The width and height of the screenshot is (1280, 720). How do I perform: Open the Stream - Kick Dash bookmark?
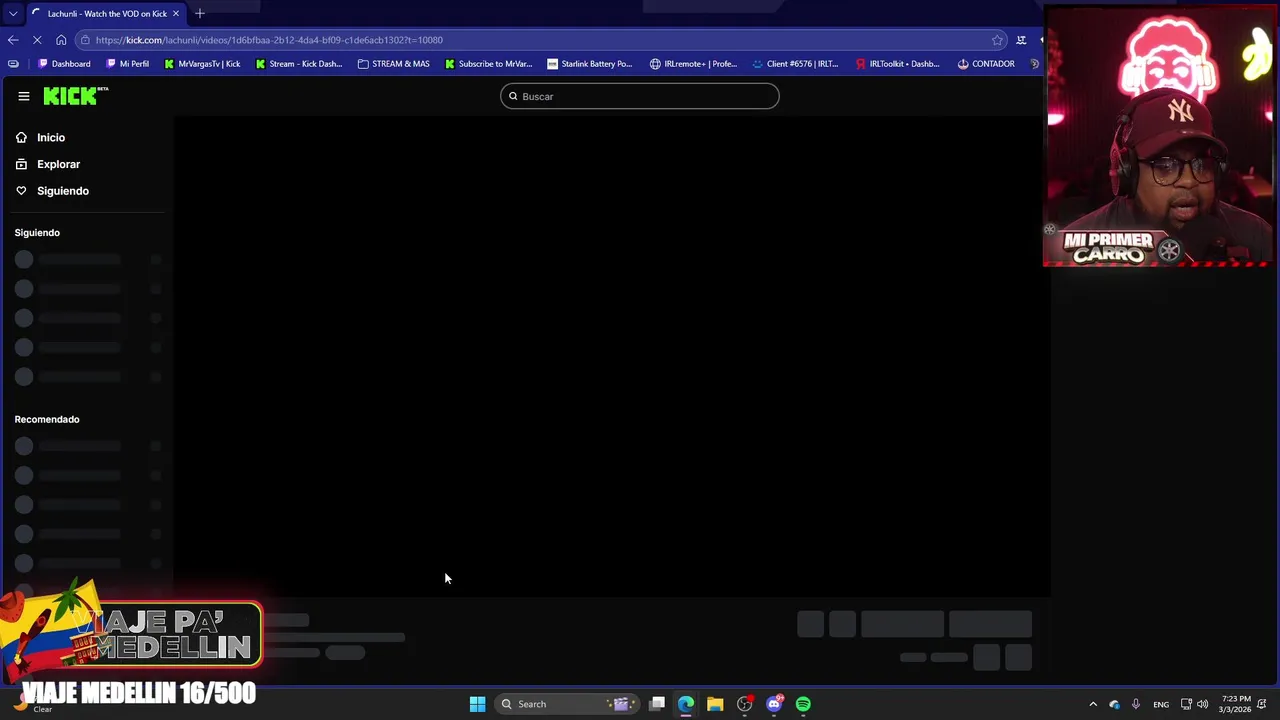(298, 64)
